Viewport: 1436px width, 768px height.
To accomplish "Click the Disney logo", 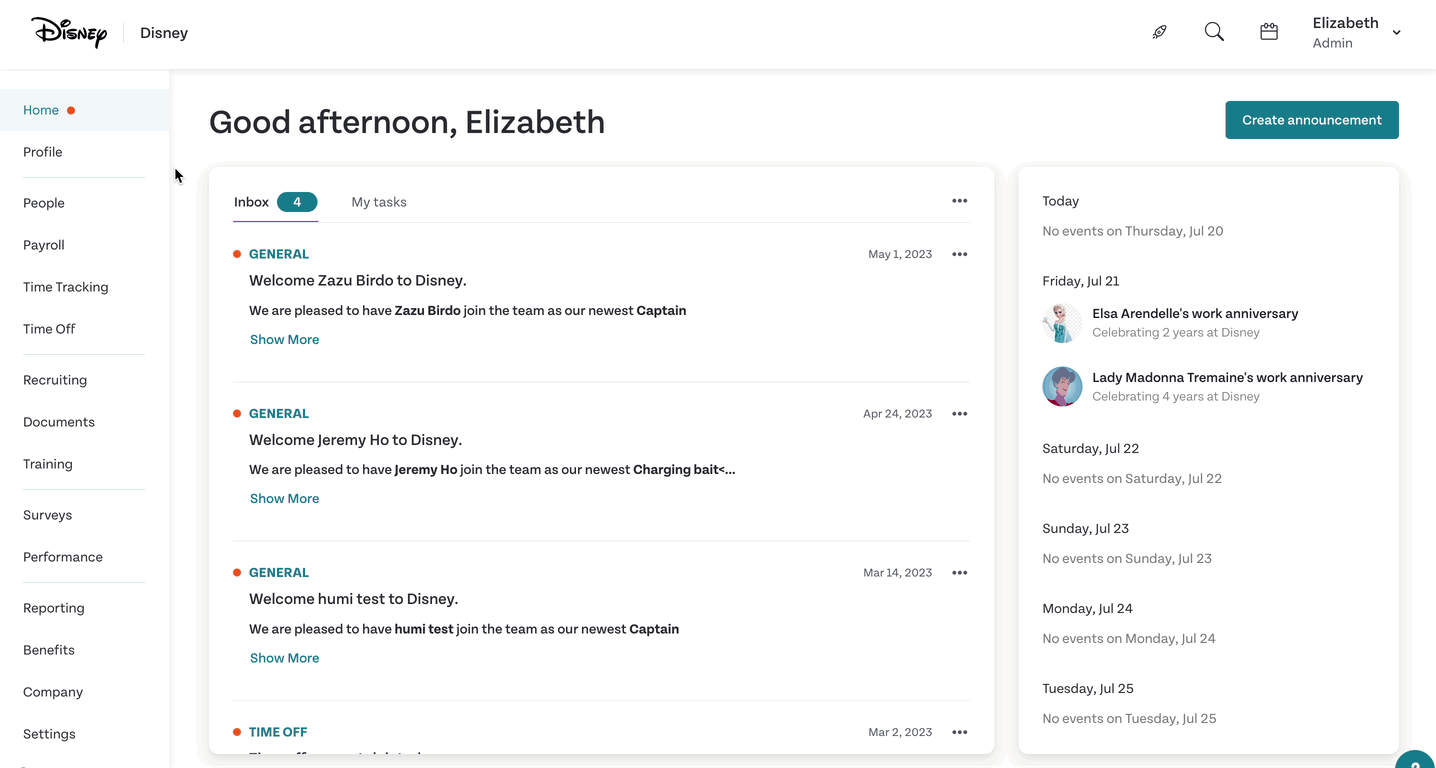I will click(x=69, y=32).
